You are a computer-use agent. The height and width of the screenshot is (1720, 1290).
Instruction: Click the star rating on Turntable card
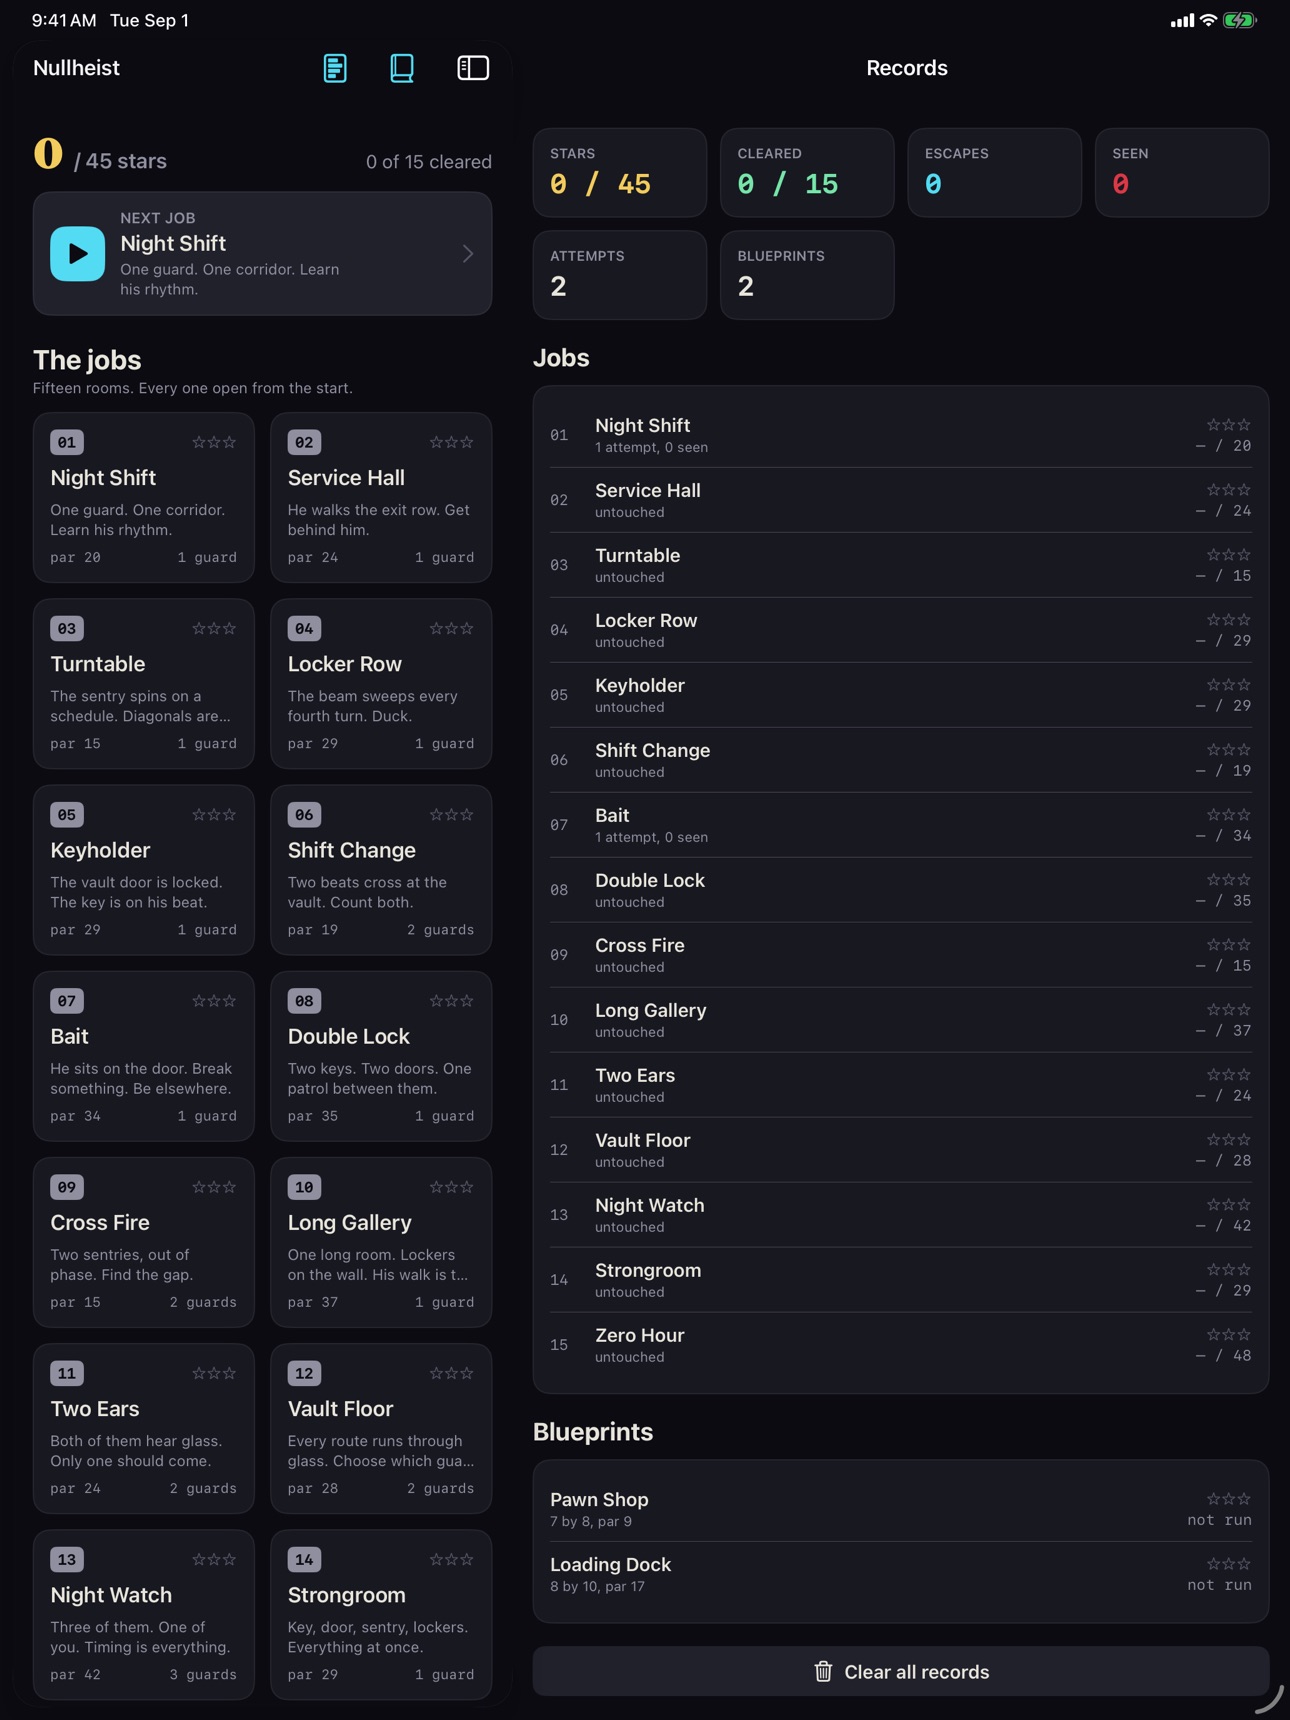214,629
